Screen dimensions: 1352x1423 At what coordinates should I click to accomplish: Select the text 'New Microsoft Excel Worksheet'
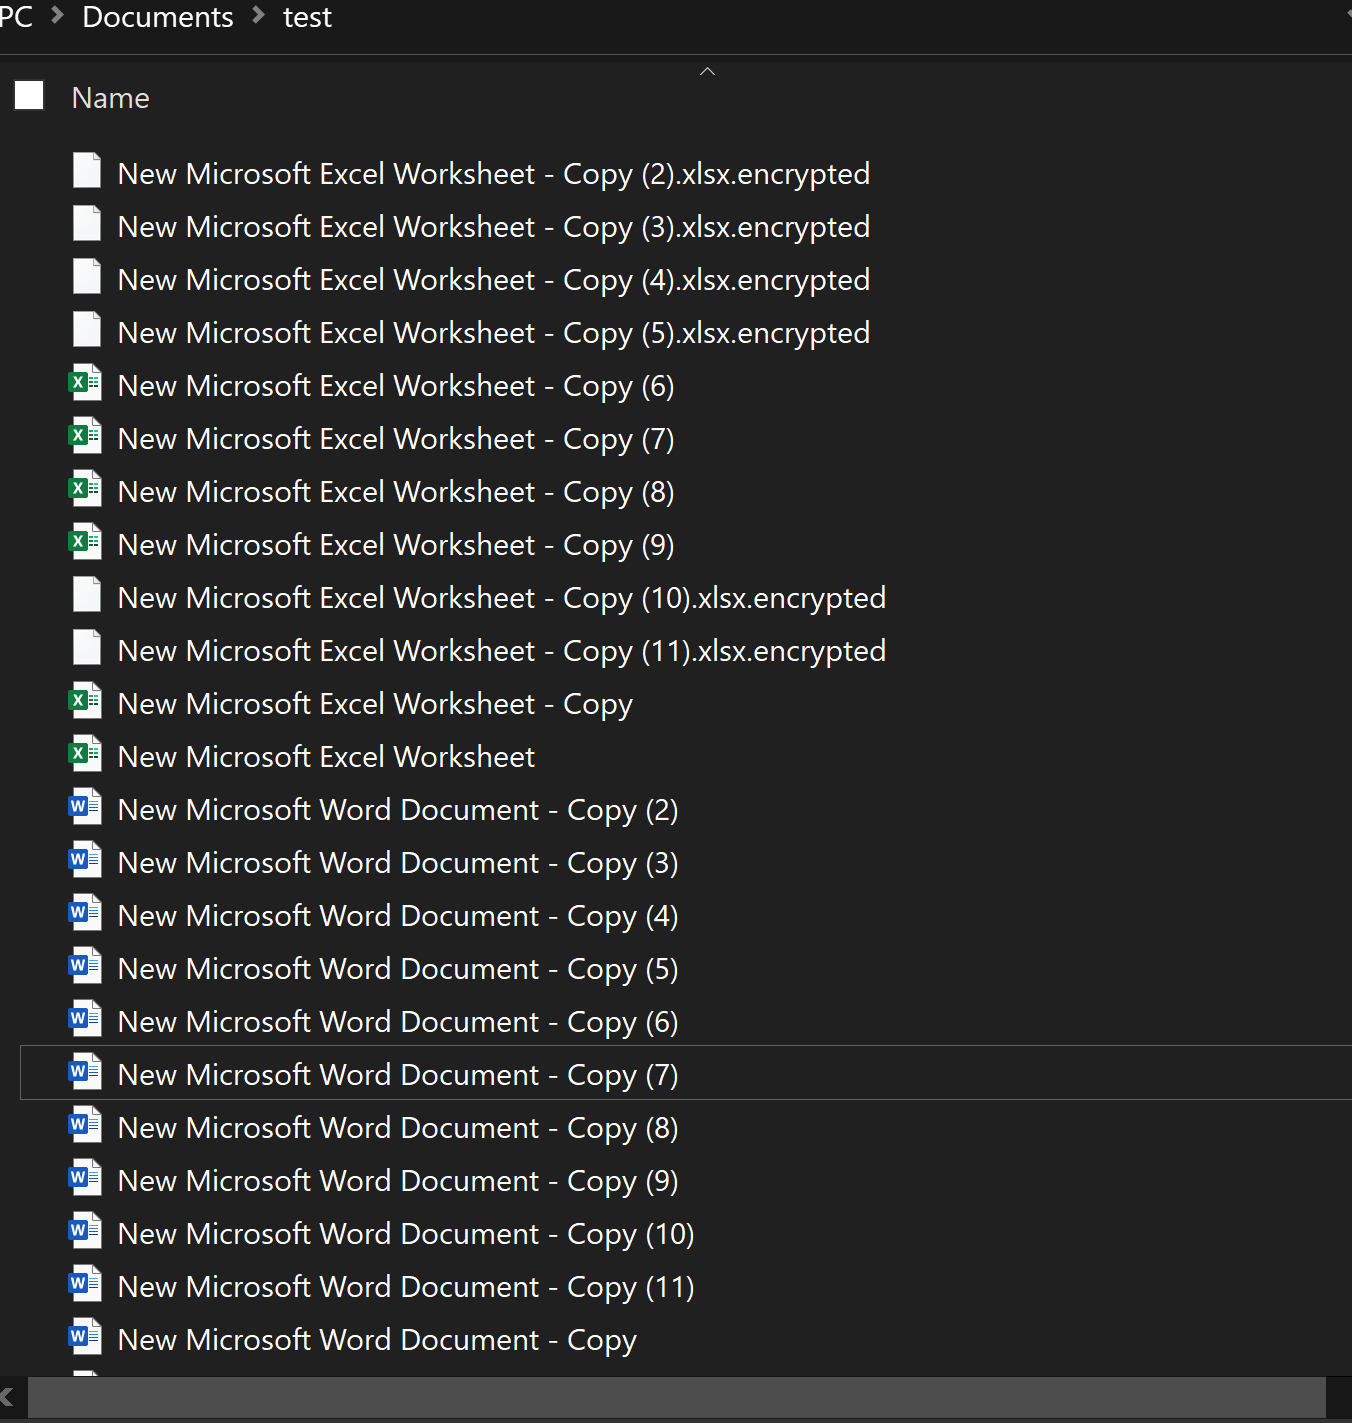pyautogui.click(x=326, y=757)
